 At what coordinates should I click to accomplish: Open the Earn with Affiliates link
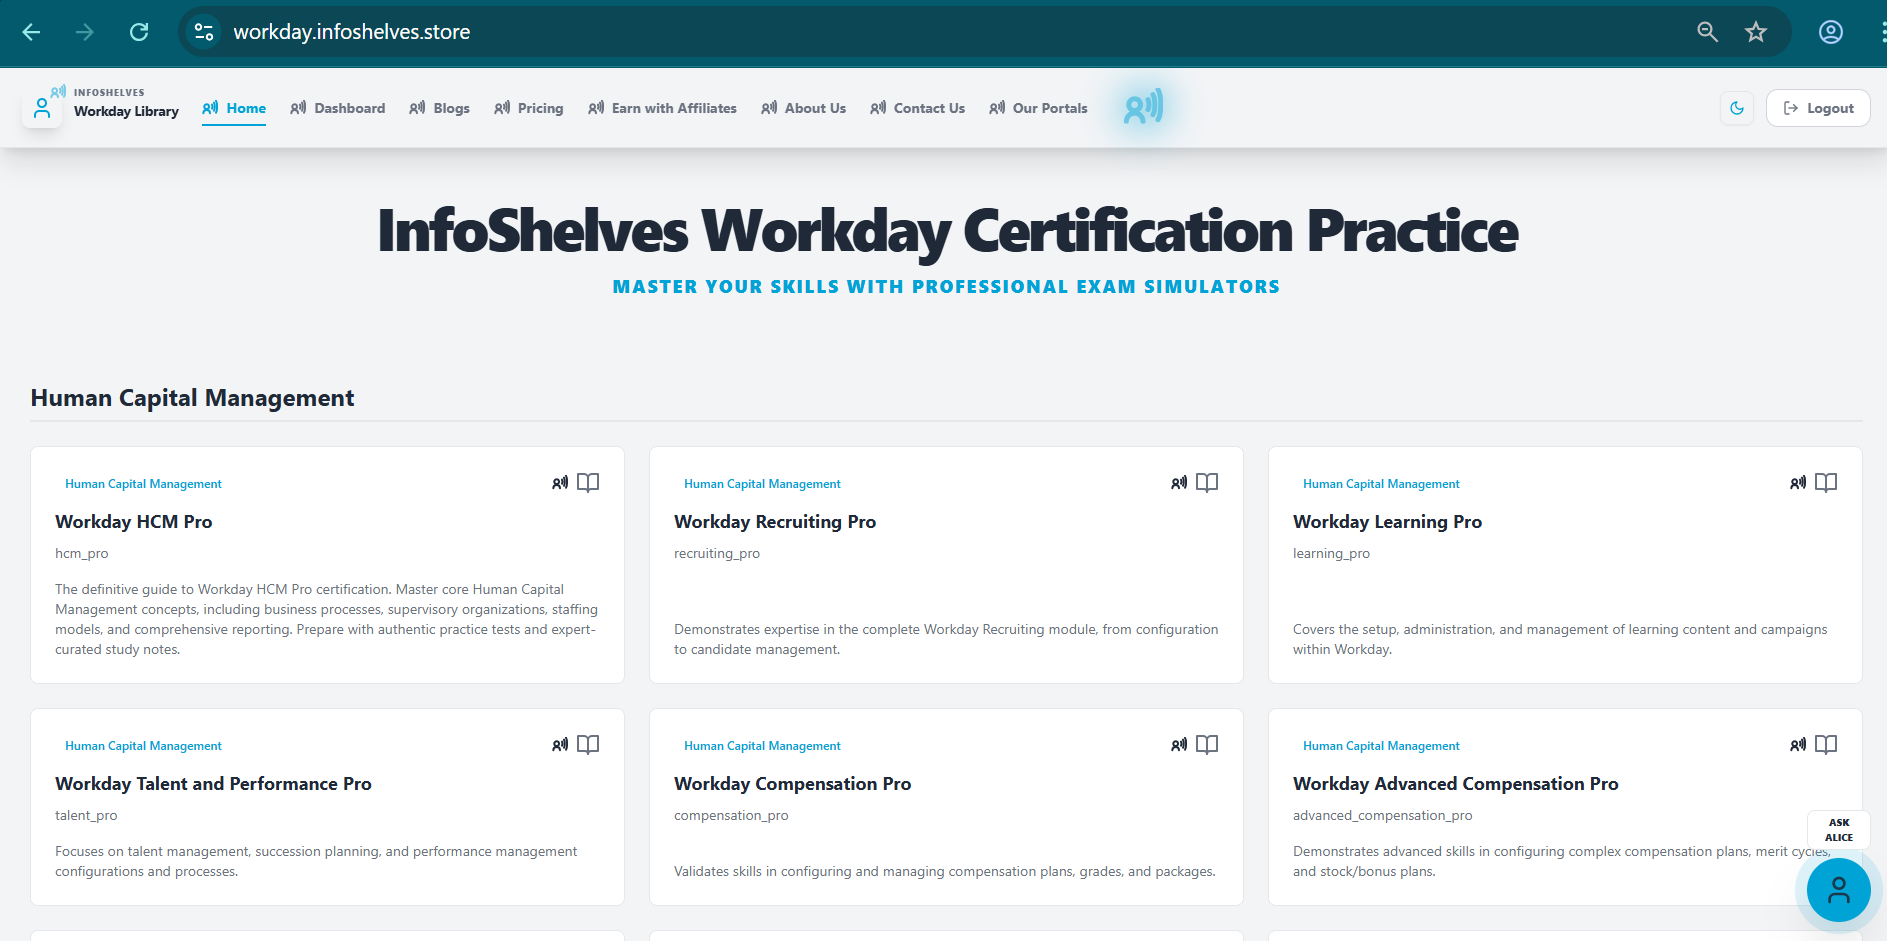(674, 108)
